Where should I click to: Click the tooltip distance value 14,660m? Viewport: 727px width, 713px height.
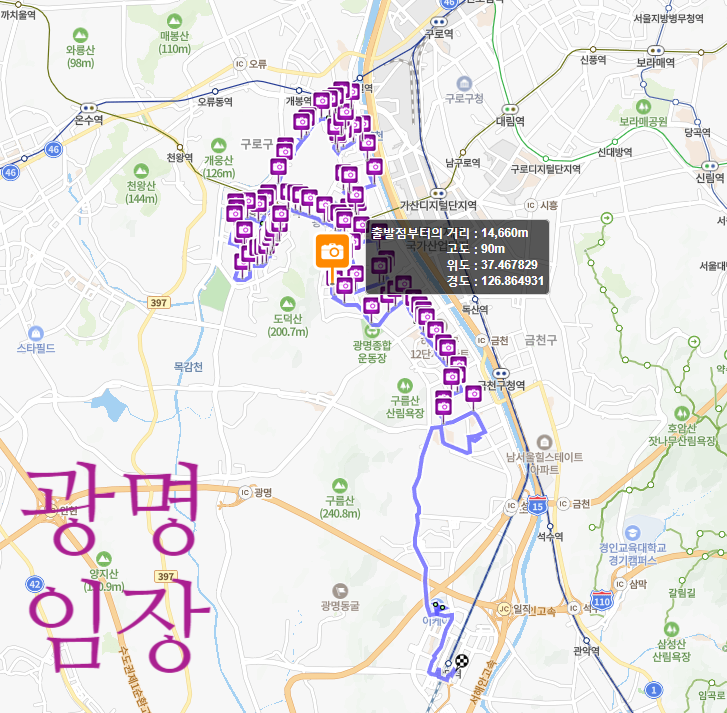point(504,233)
